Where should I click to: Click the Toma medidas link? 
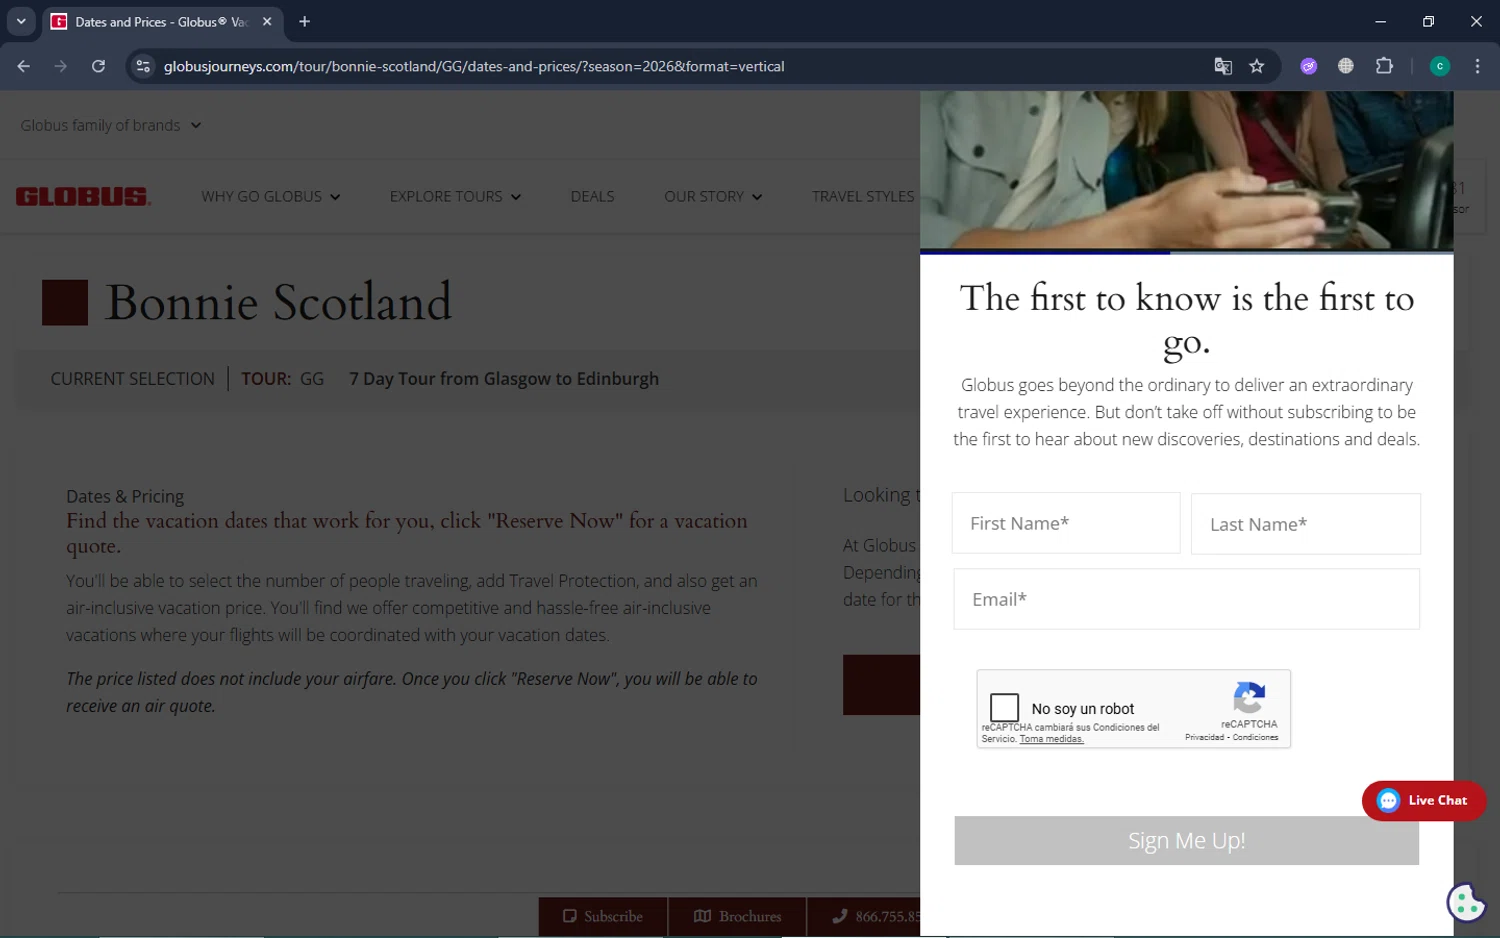tap(1051, 739)
